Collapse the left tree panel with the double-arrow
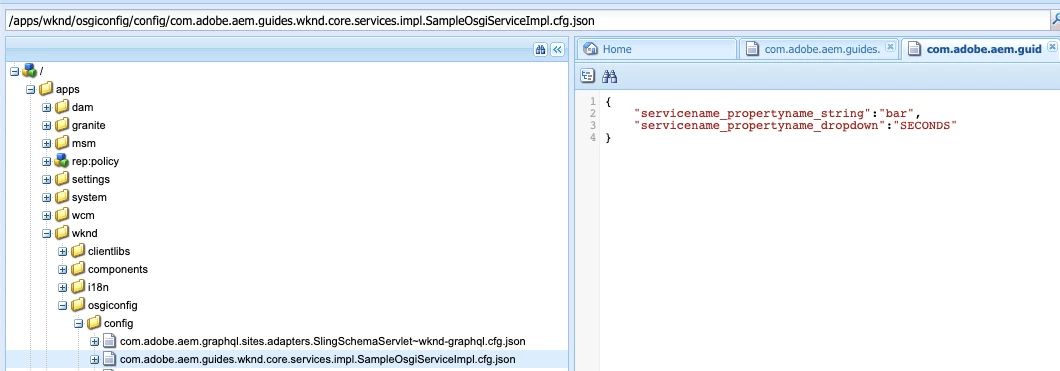Image resolution: width=1060 pixels, height=371 pixels. (x=557, y=49)
